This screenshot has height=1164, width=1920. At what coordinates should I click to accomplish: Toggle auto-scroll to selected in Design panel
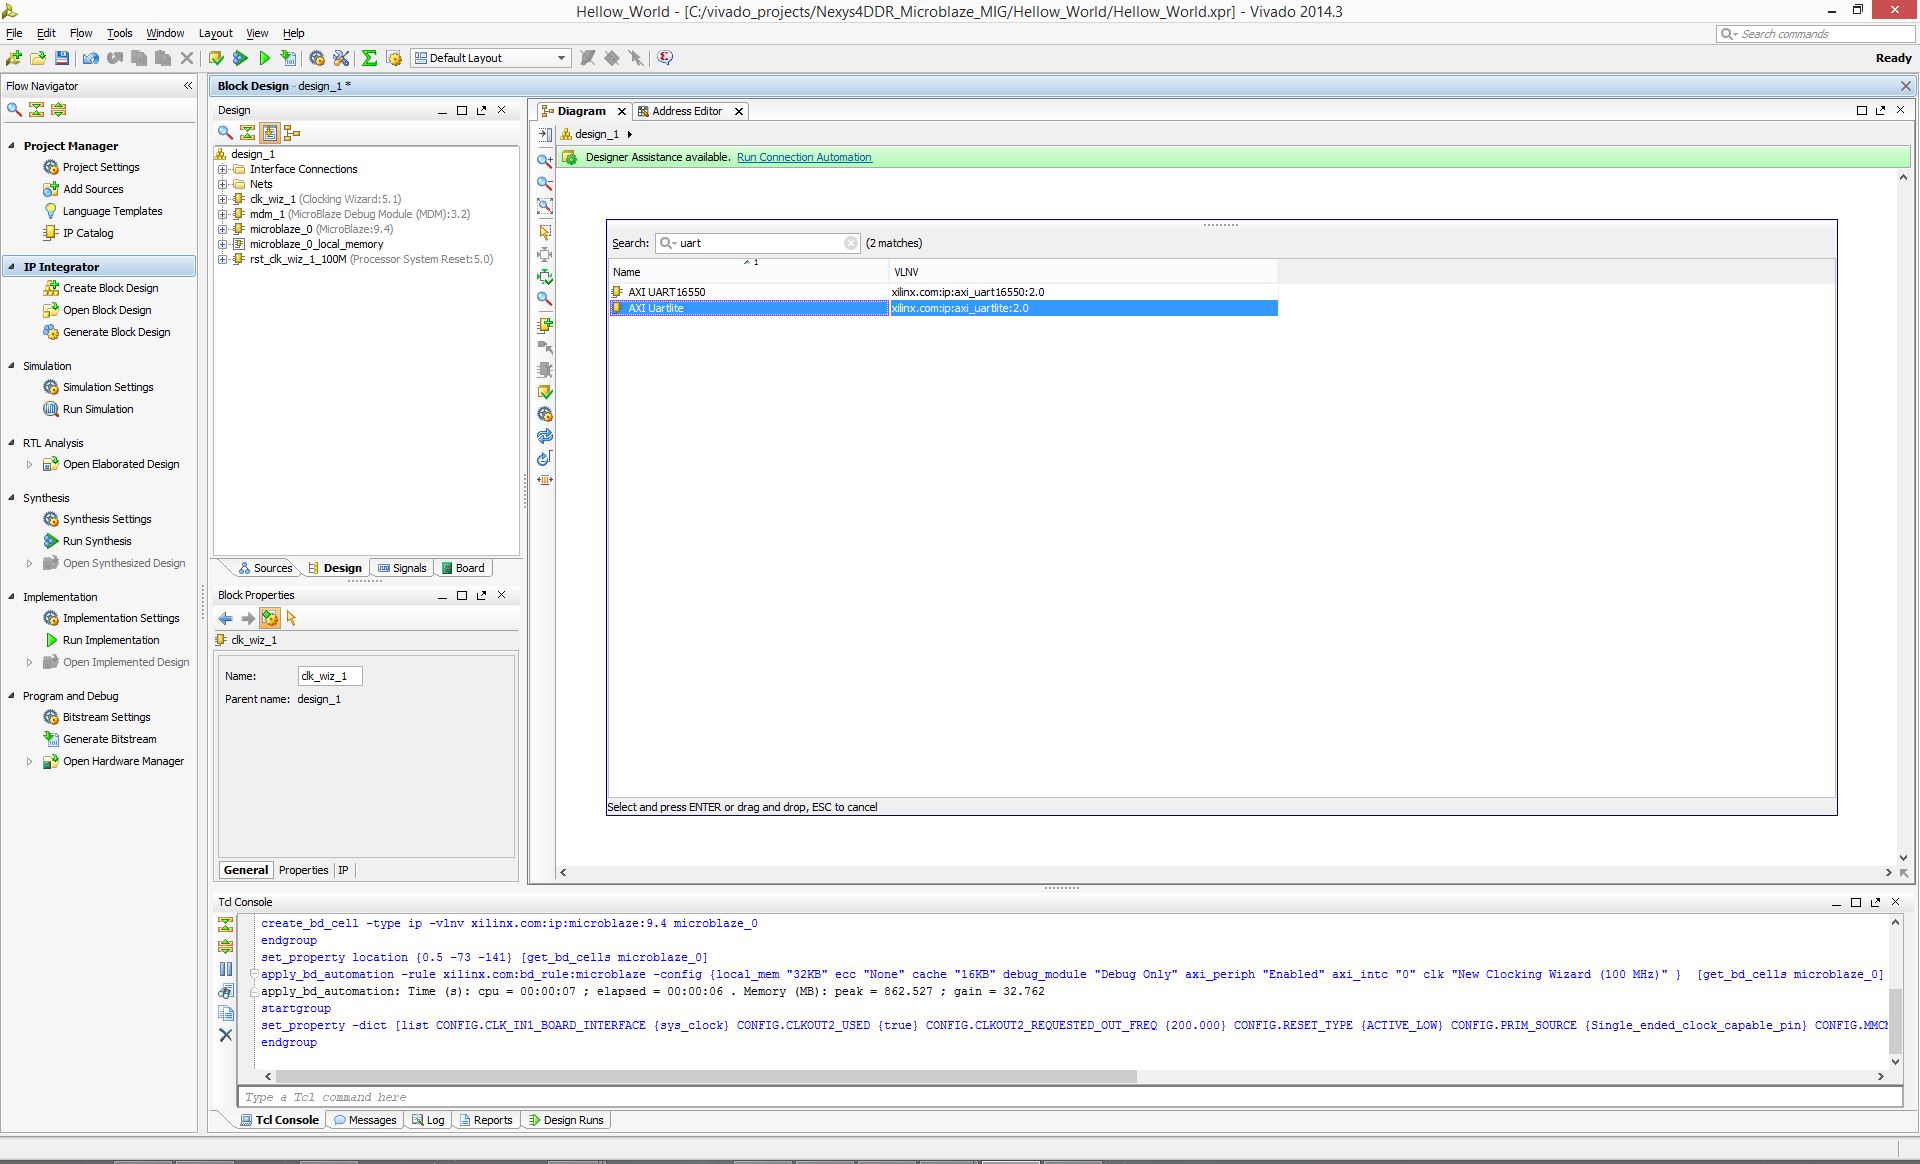[x=269, y=132]
